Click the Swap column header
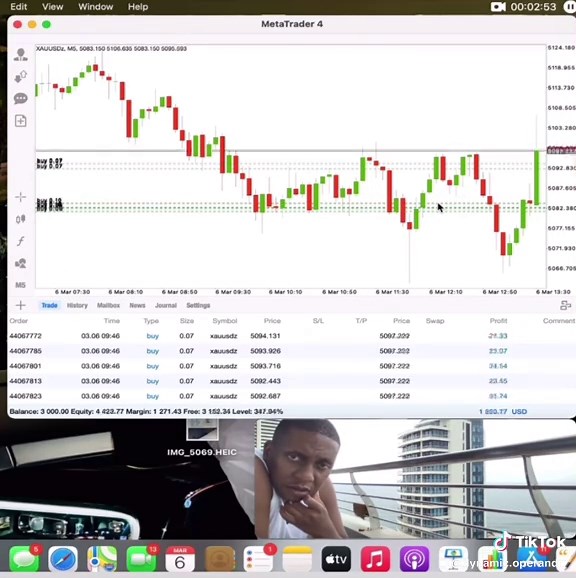The width and height of the screenshot is (576, 578). pyautogui.click(x=435, y=321)
